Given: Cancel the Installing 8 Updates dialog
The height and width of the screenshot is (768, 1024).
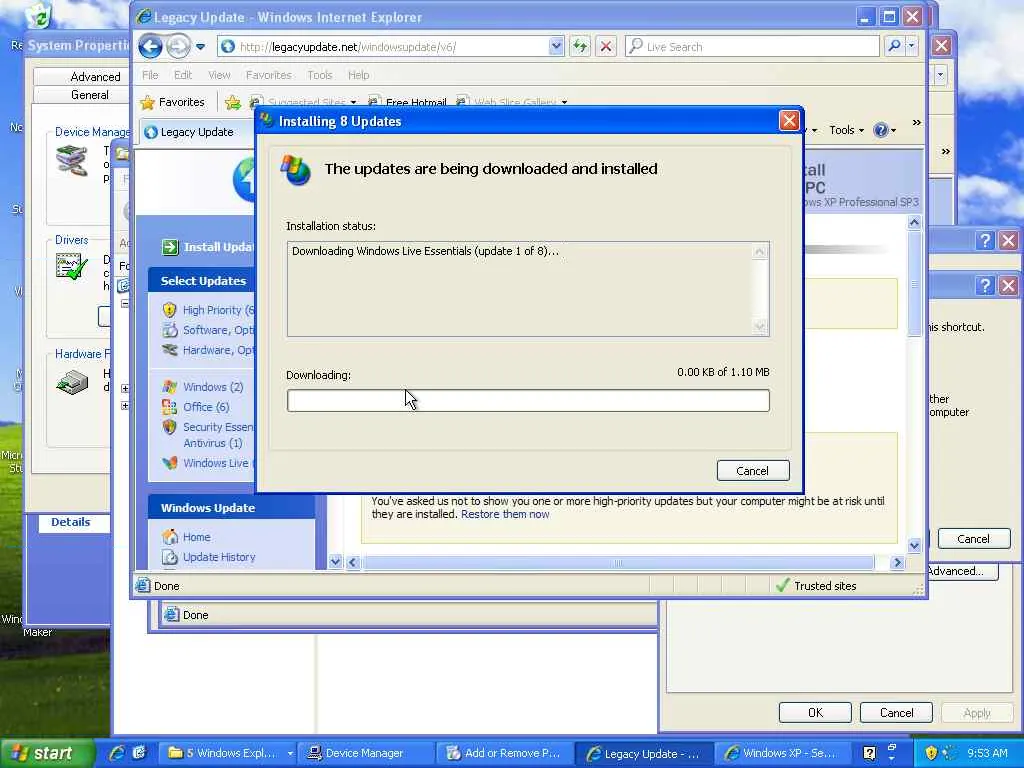Looking at the screenshot, I should pos(753,471).
